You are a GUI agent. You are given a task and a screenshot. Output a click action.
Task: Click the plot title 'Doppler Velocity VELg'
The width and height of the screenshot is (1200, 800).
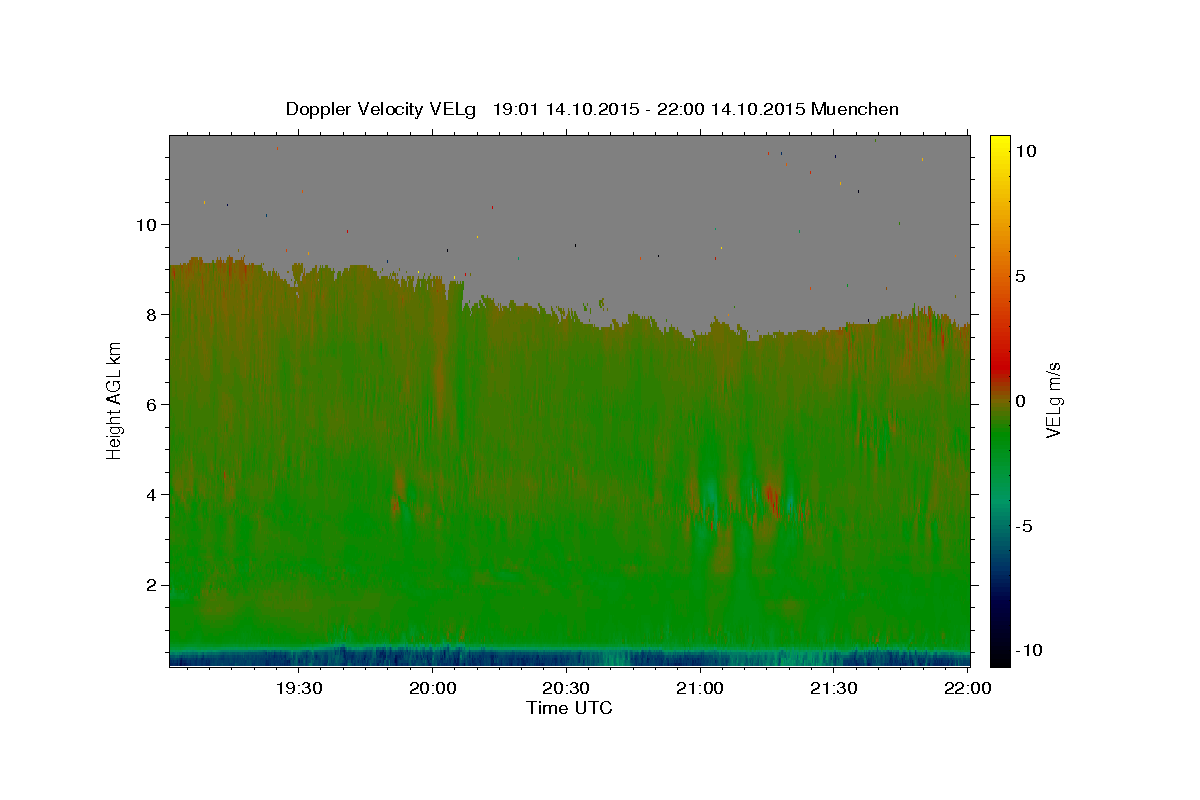[x=383, y=109]
